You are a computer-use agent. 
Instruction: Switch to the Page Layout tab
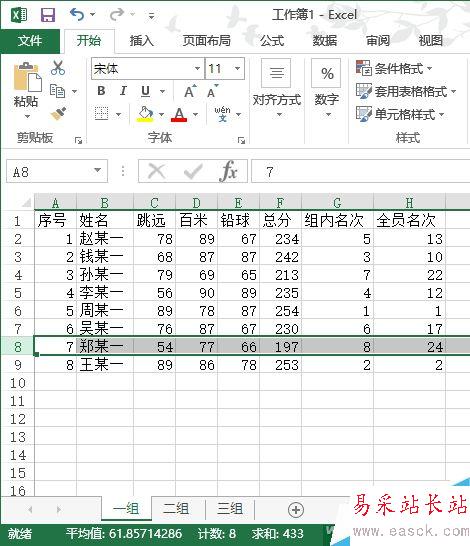click(206, 41)
